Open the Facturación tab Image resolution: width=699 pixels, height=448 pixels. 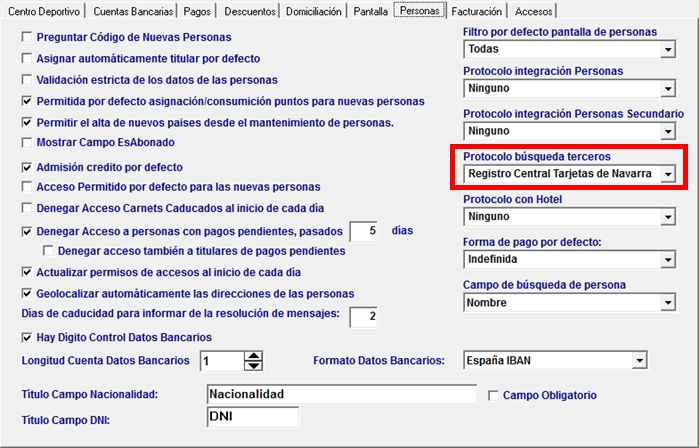click(x=477, y=11)
